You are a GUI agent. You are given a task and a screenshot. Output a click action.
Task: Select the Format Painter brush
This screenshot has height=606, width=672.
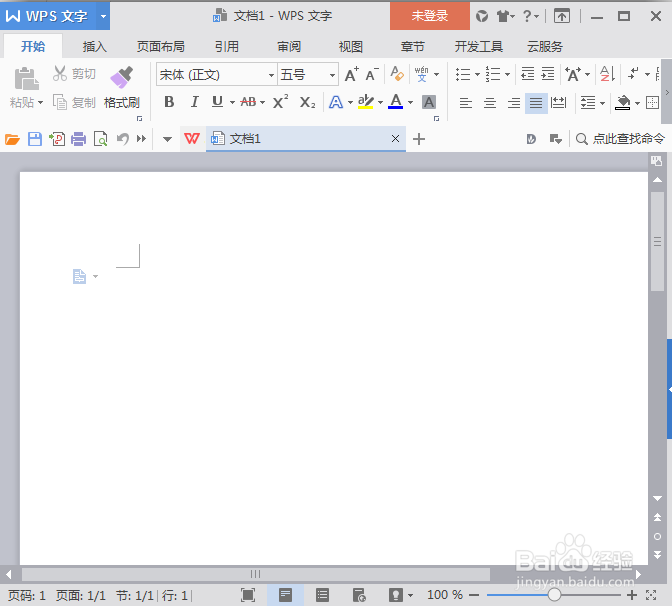(122, 77)
